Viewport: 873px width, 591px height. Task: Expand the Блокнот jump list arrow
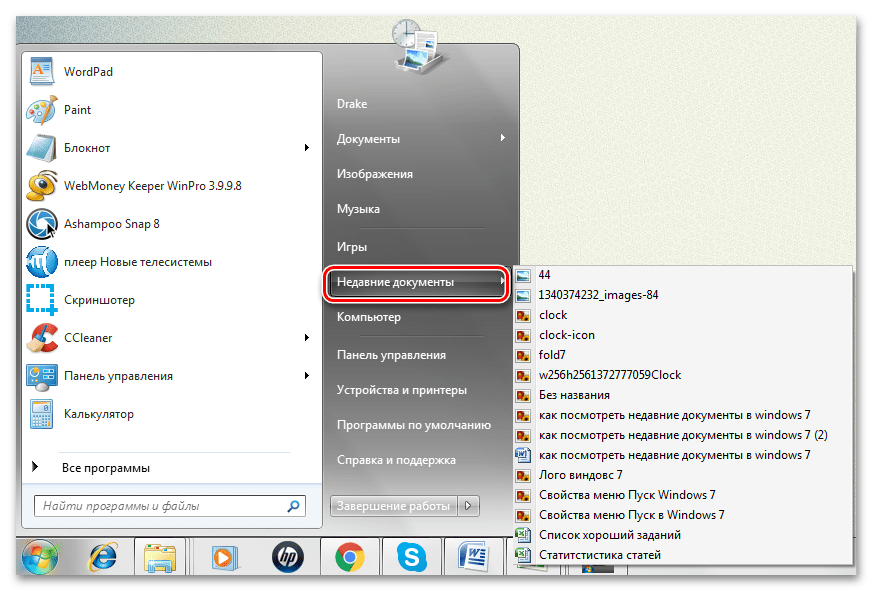[x=306, y=148]
